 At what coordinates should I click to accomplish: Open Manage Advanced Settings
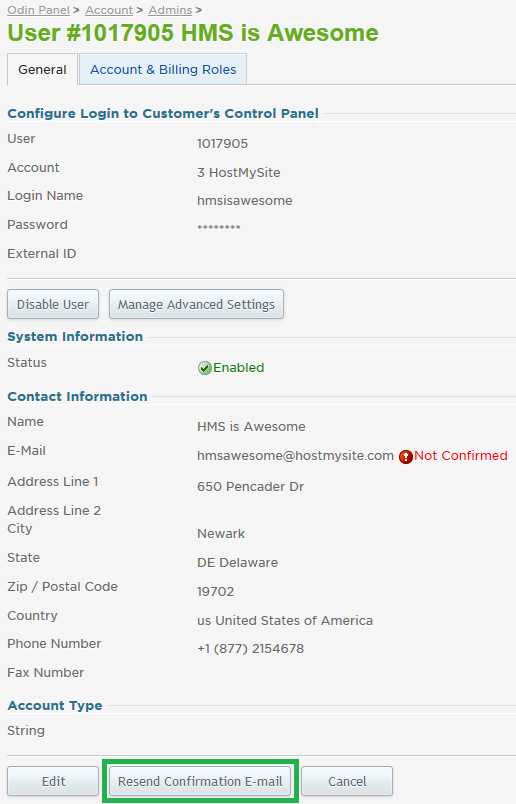[196, 304]
